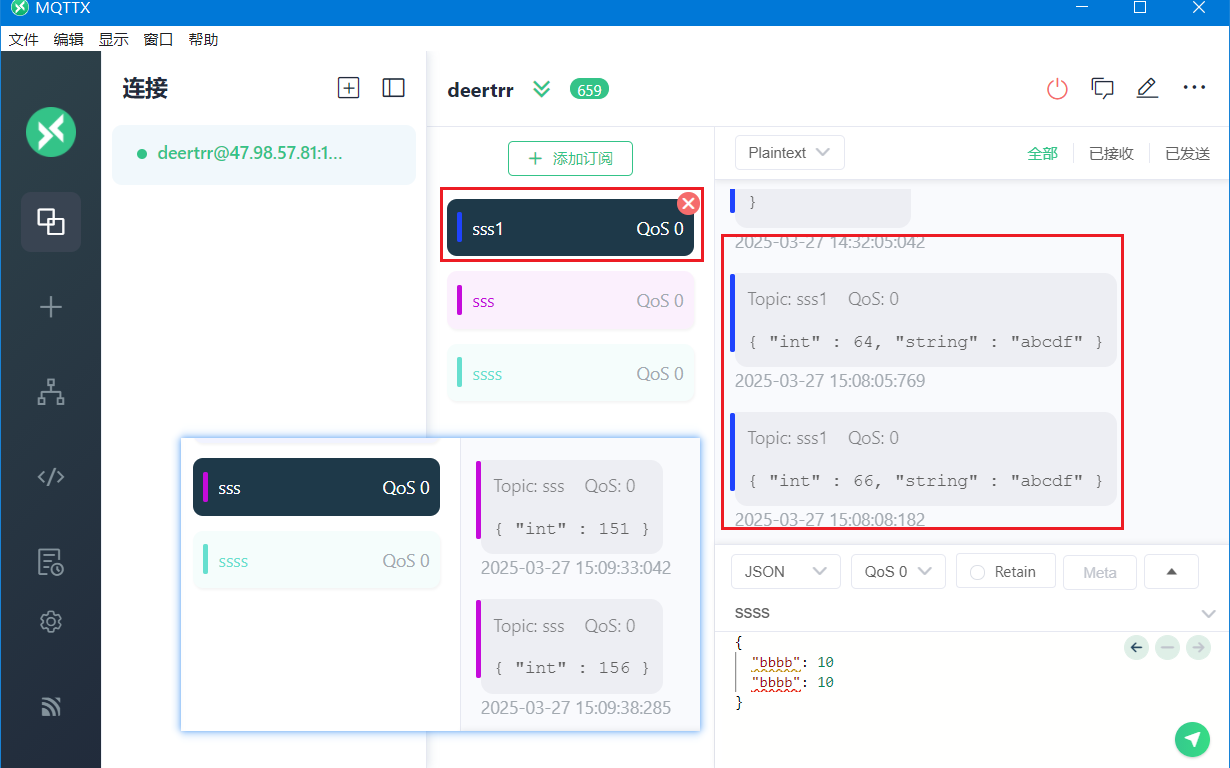Click the plus icon in left sidebar

pyautogui.click(x=51, y=307)
